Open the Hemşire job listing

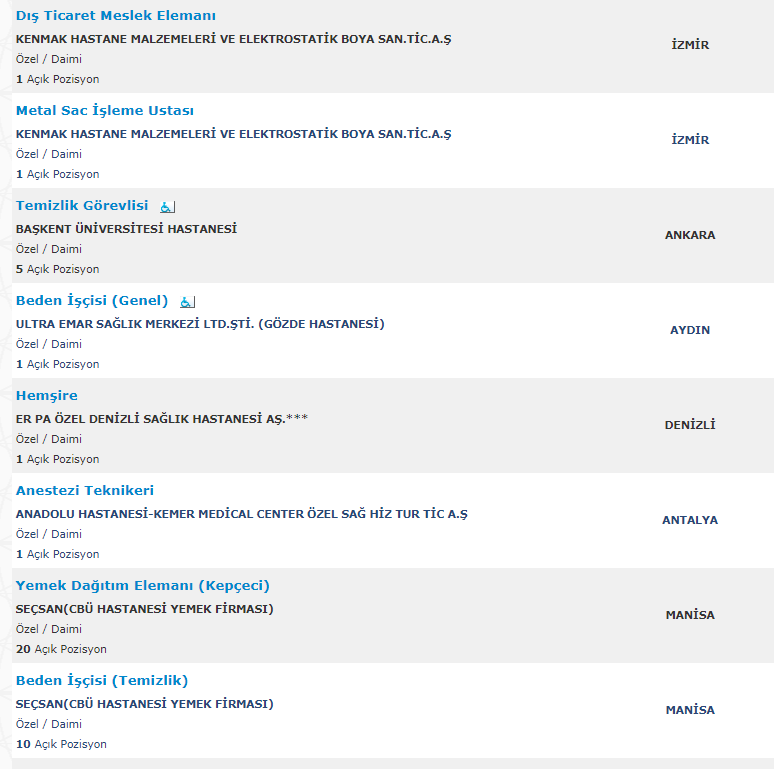(x=47, y=395)
